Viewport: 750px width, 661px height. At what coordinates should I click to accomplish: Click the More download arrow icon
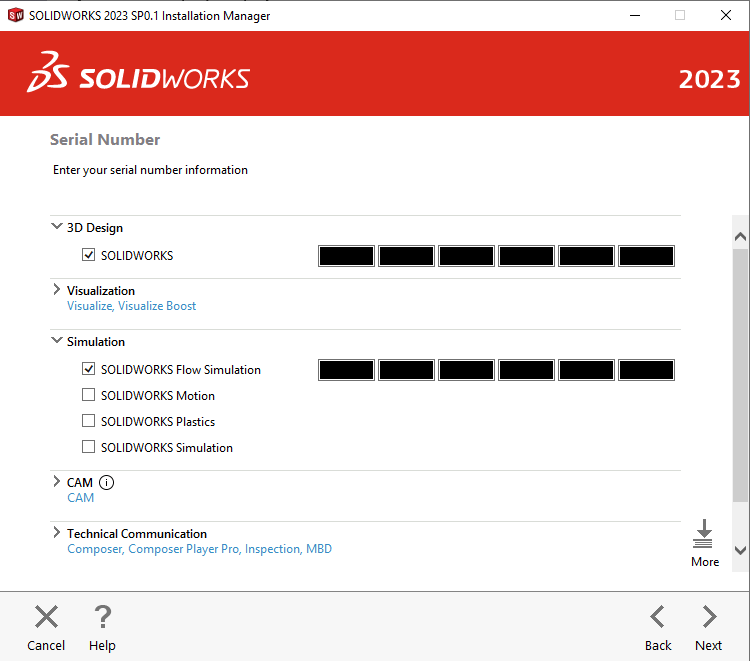coord(704,534)
